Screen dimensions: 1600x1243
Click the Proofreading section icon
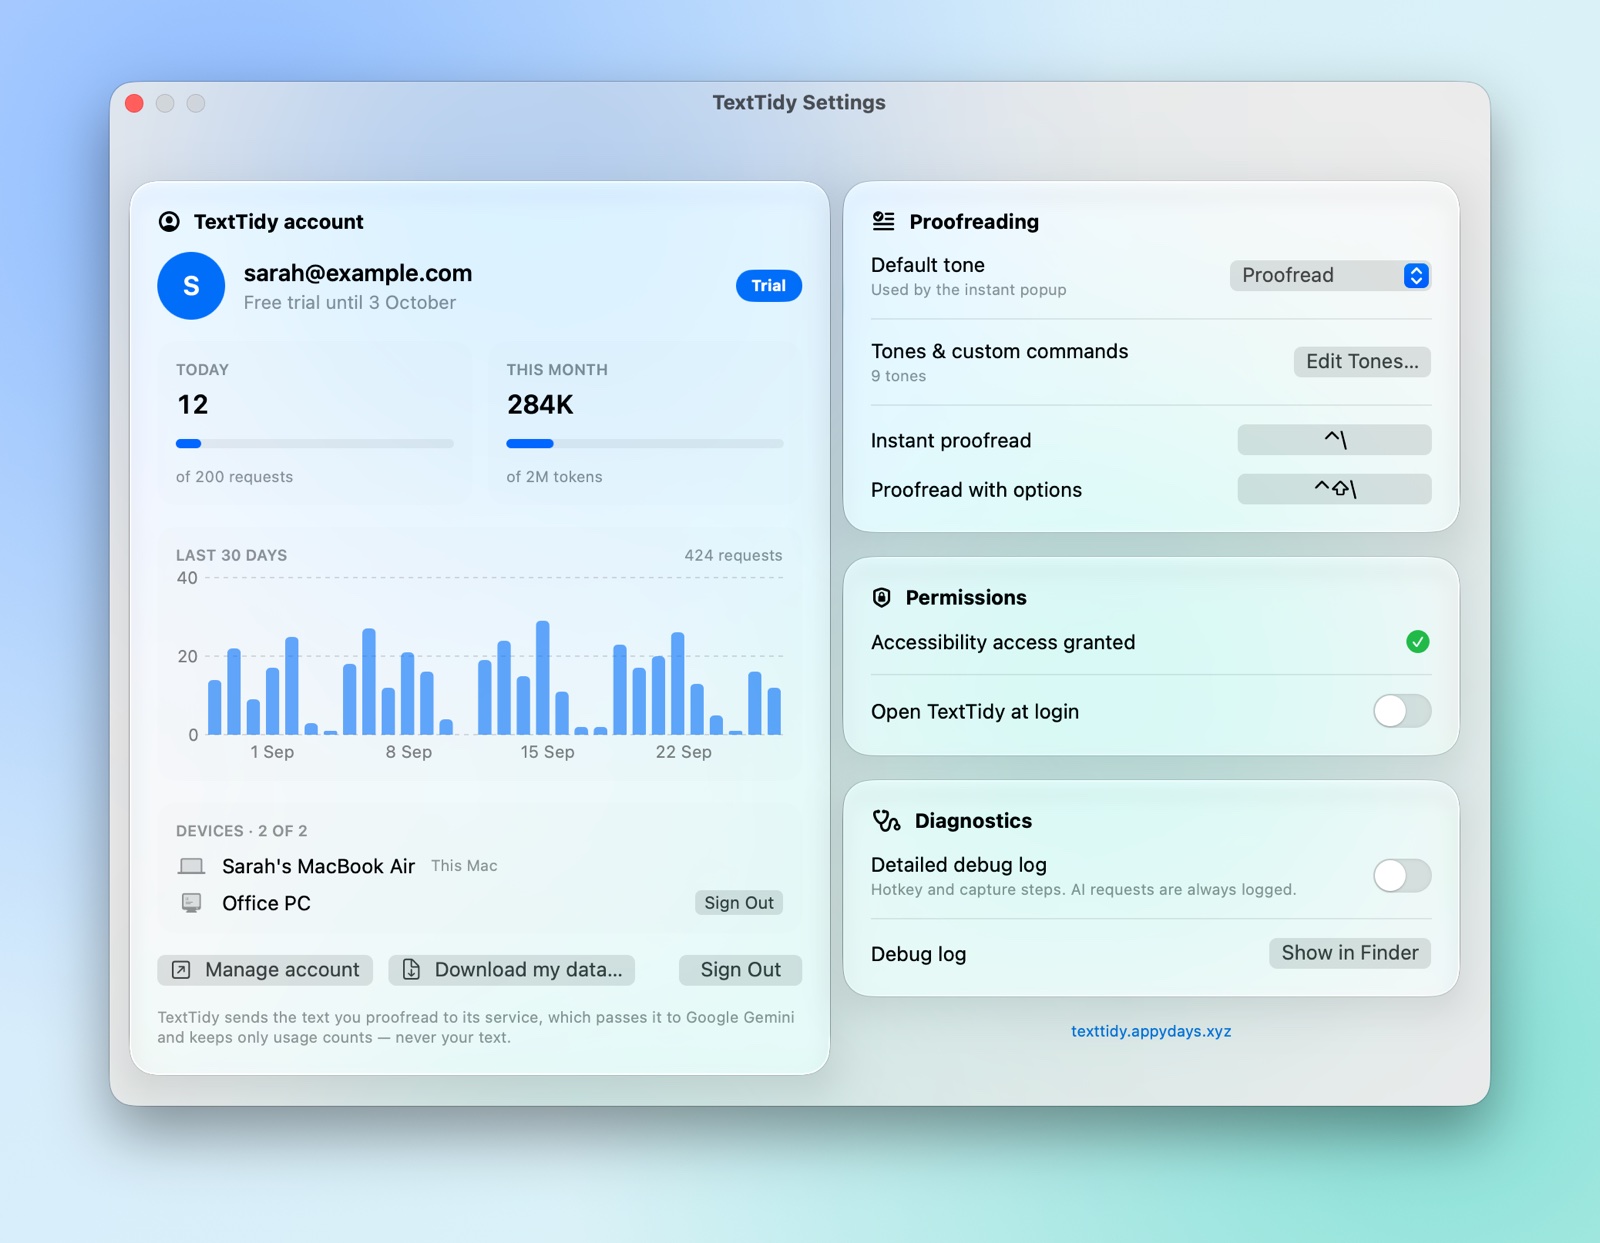pos(883,221)
